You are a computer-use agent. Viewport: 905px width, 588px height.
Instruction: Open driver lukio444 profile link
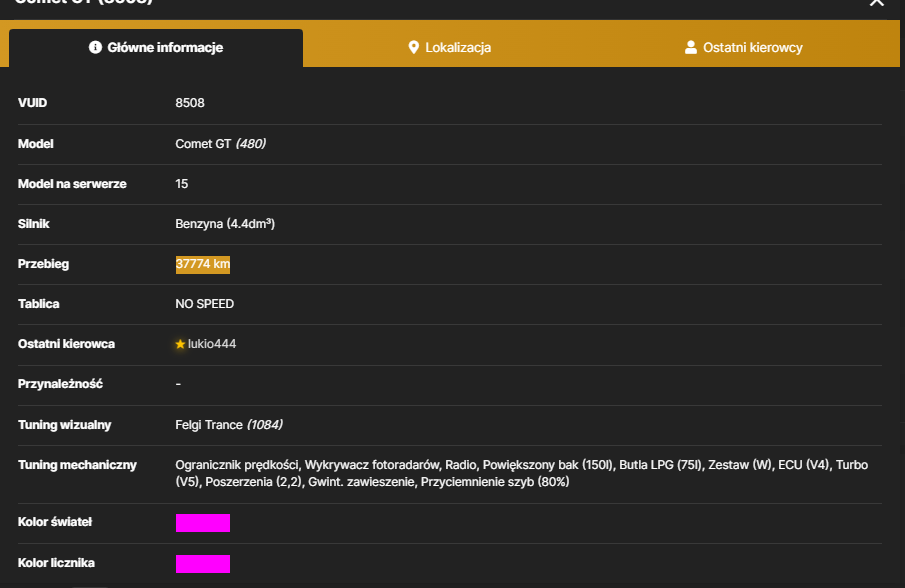point(212,344)
